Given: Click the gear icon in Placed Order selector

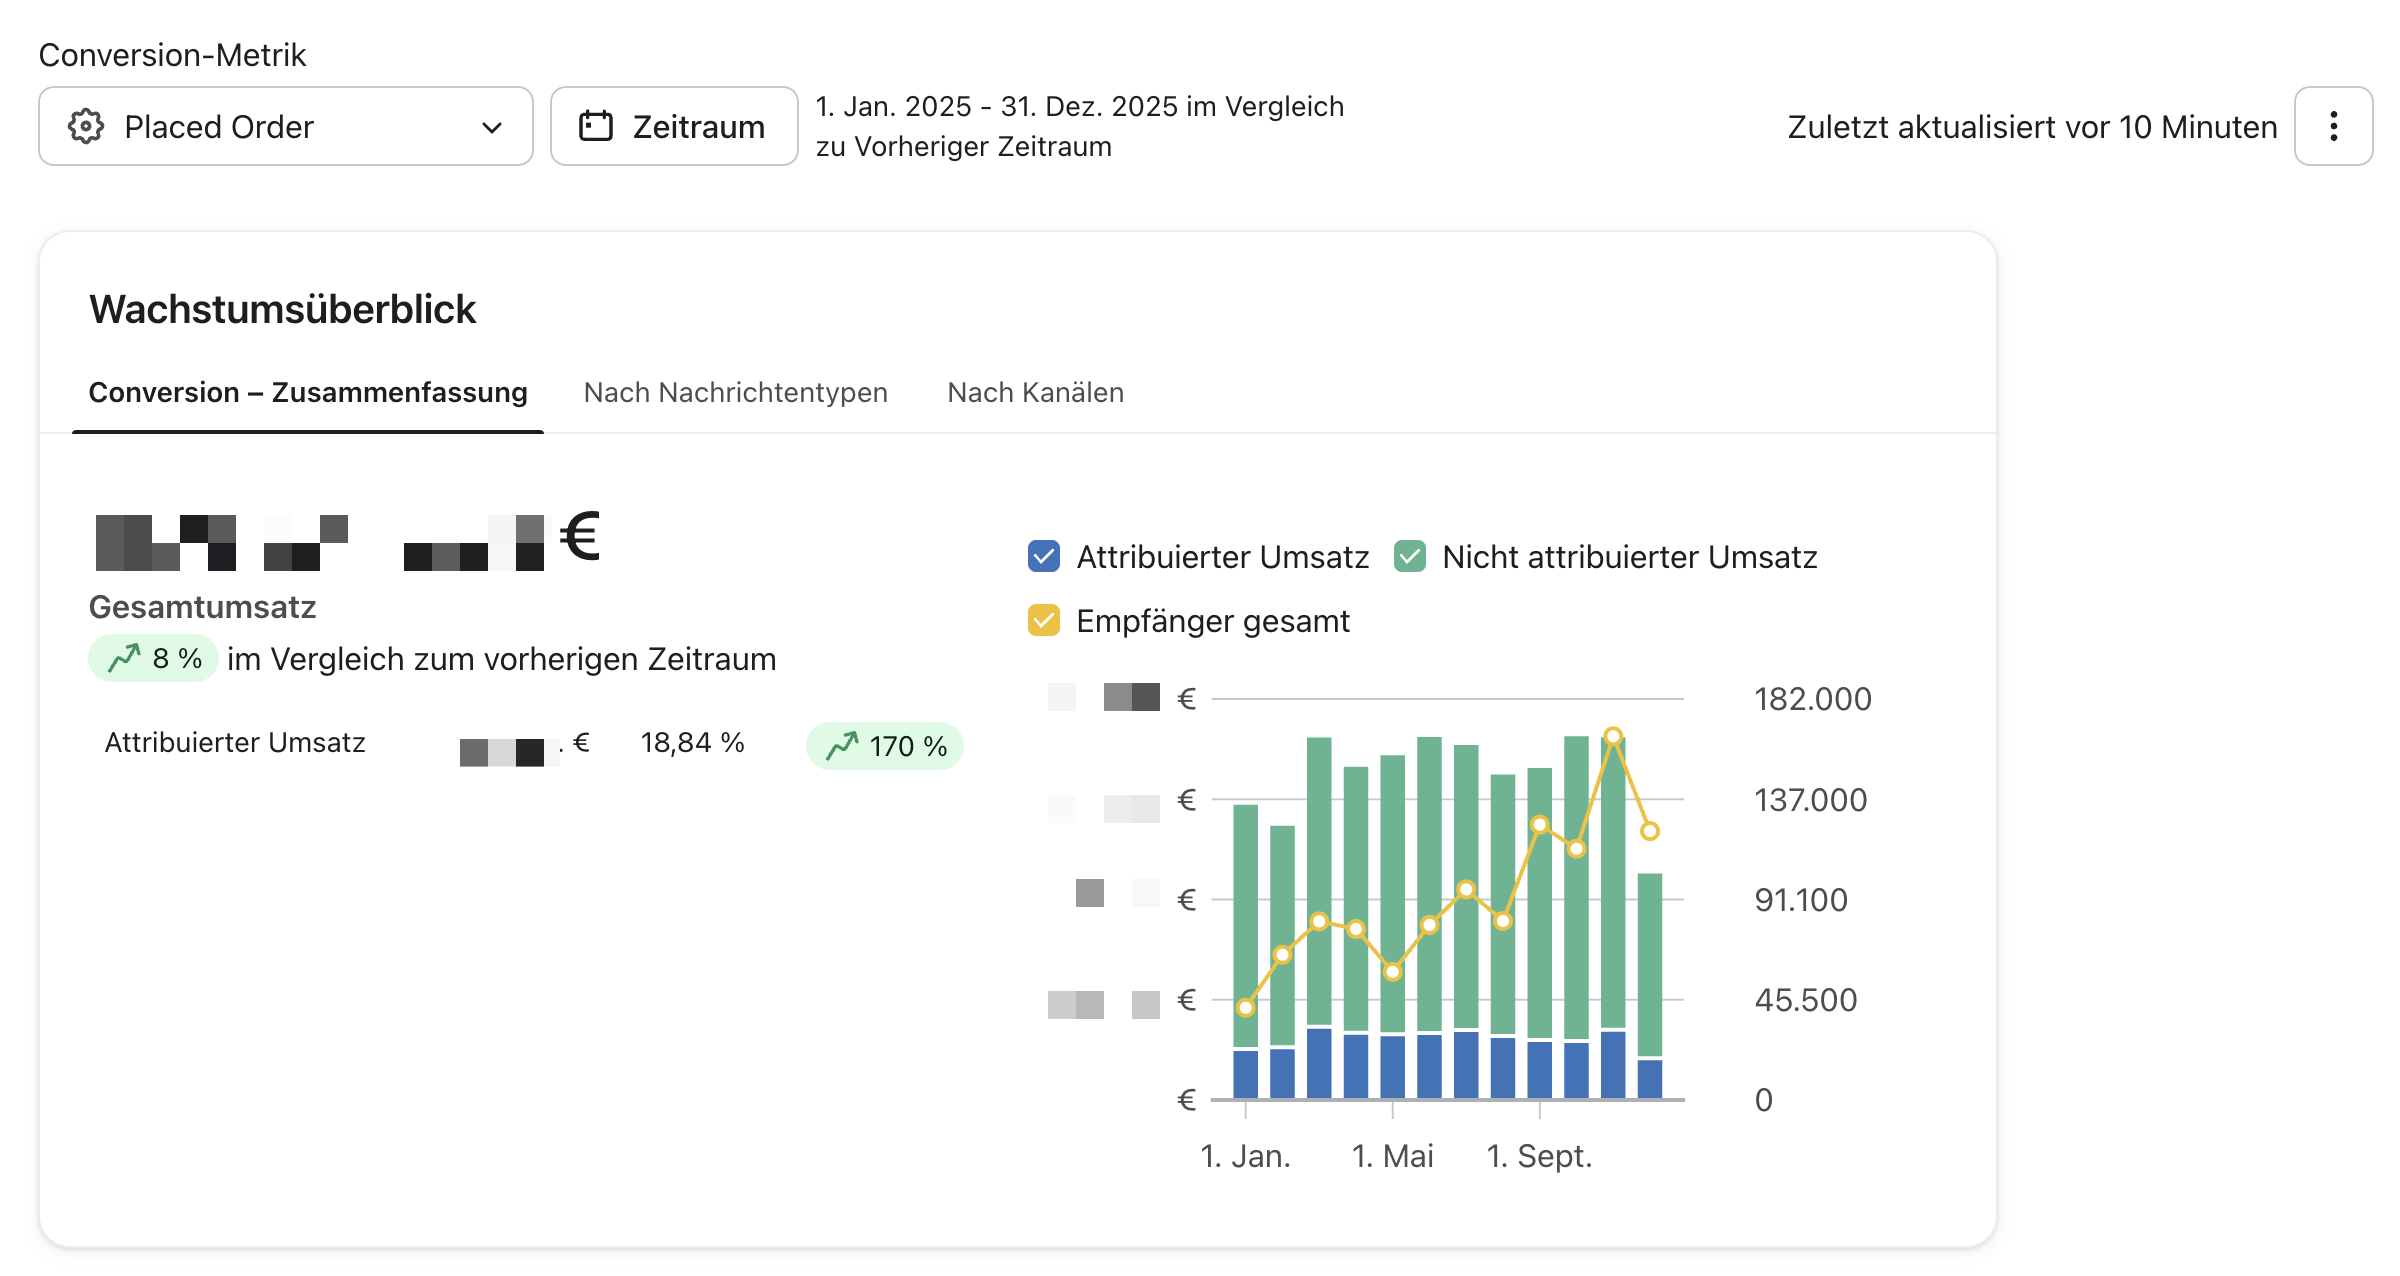Looking at the screenshot, I should pyautogui.click(x=86, y=127).
